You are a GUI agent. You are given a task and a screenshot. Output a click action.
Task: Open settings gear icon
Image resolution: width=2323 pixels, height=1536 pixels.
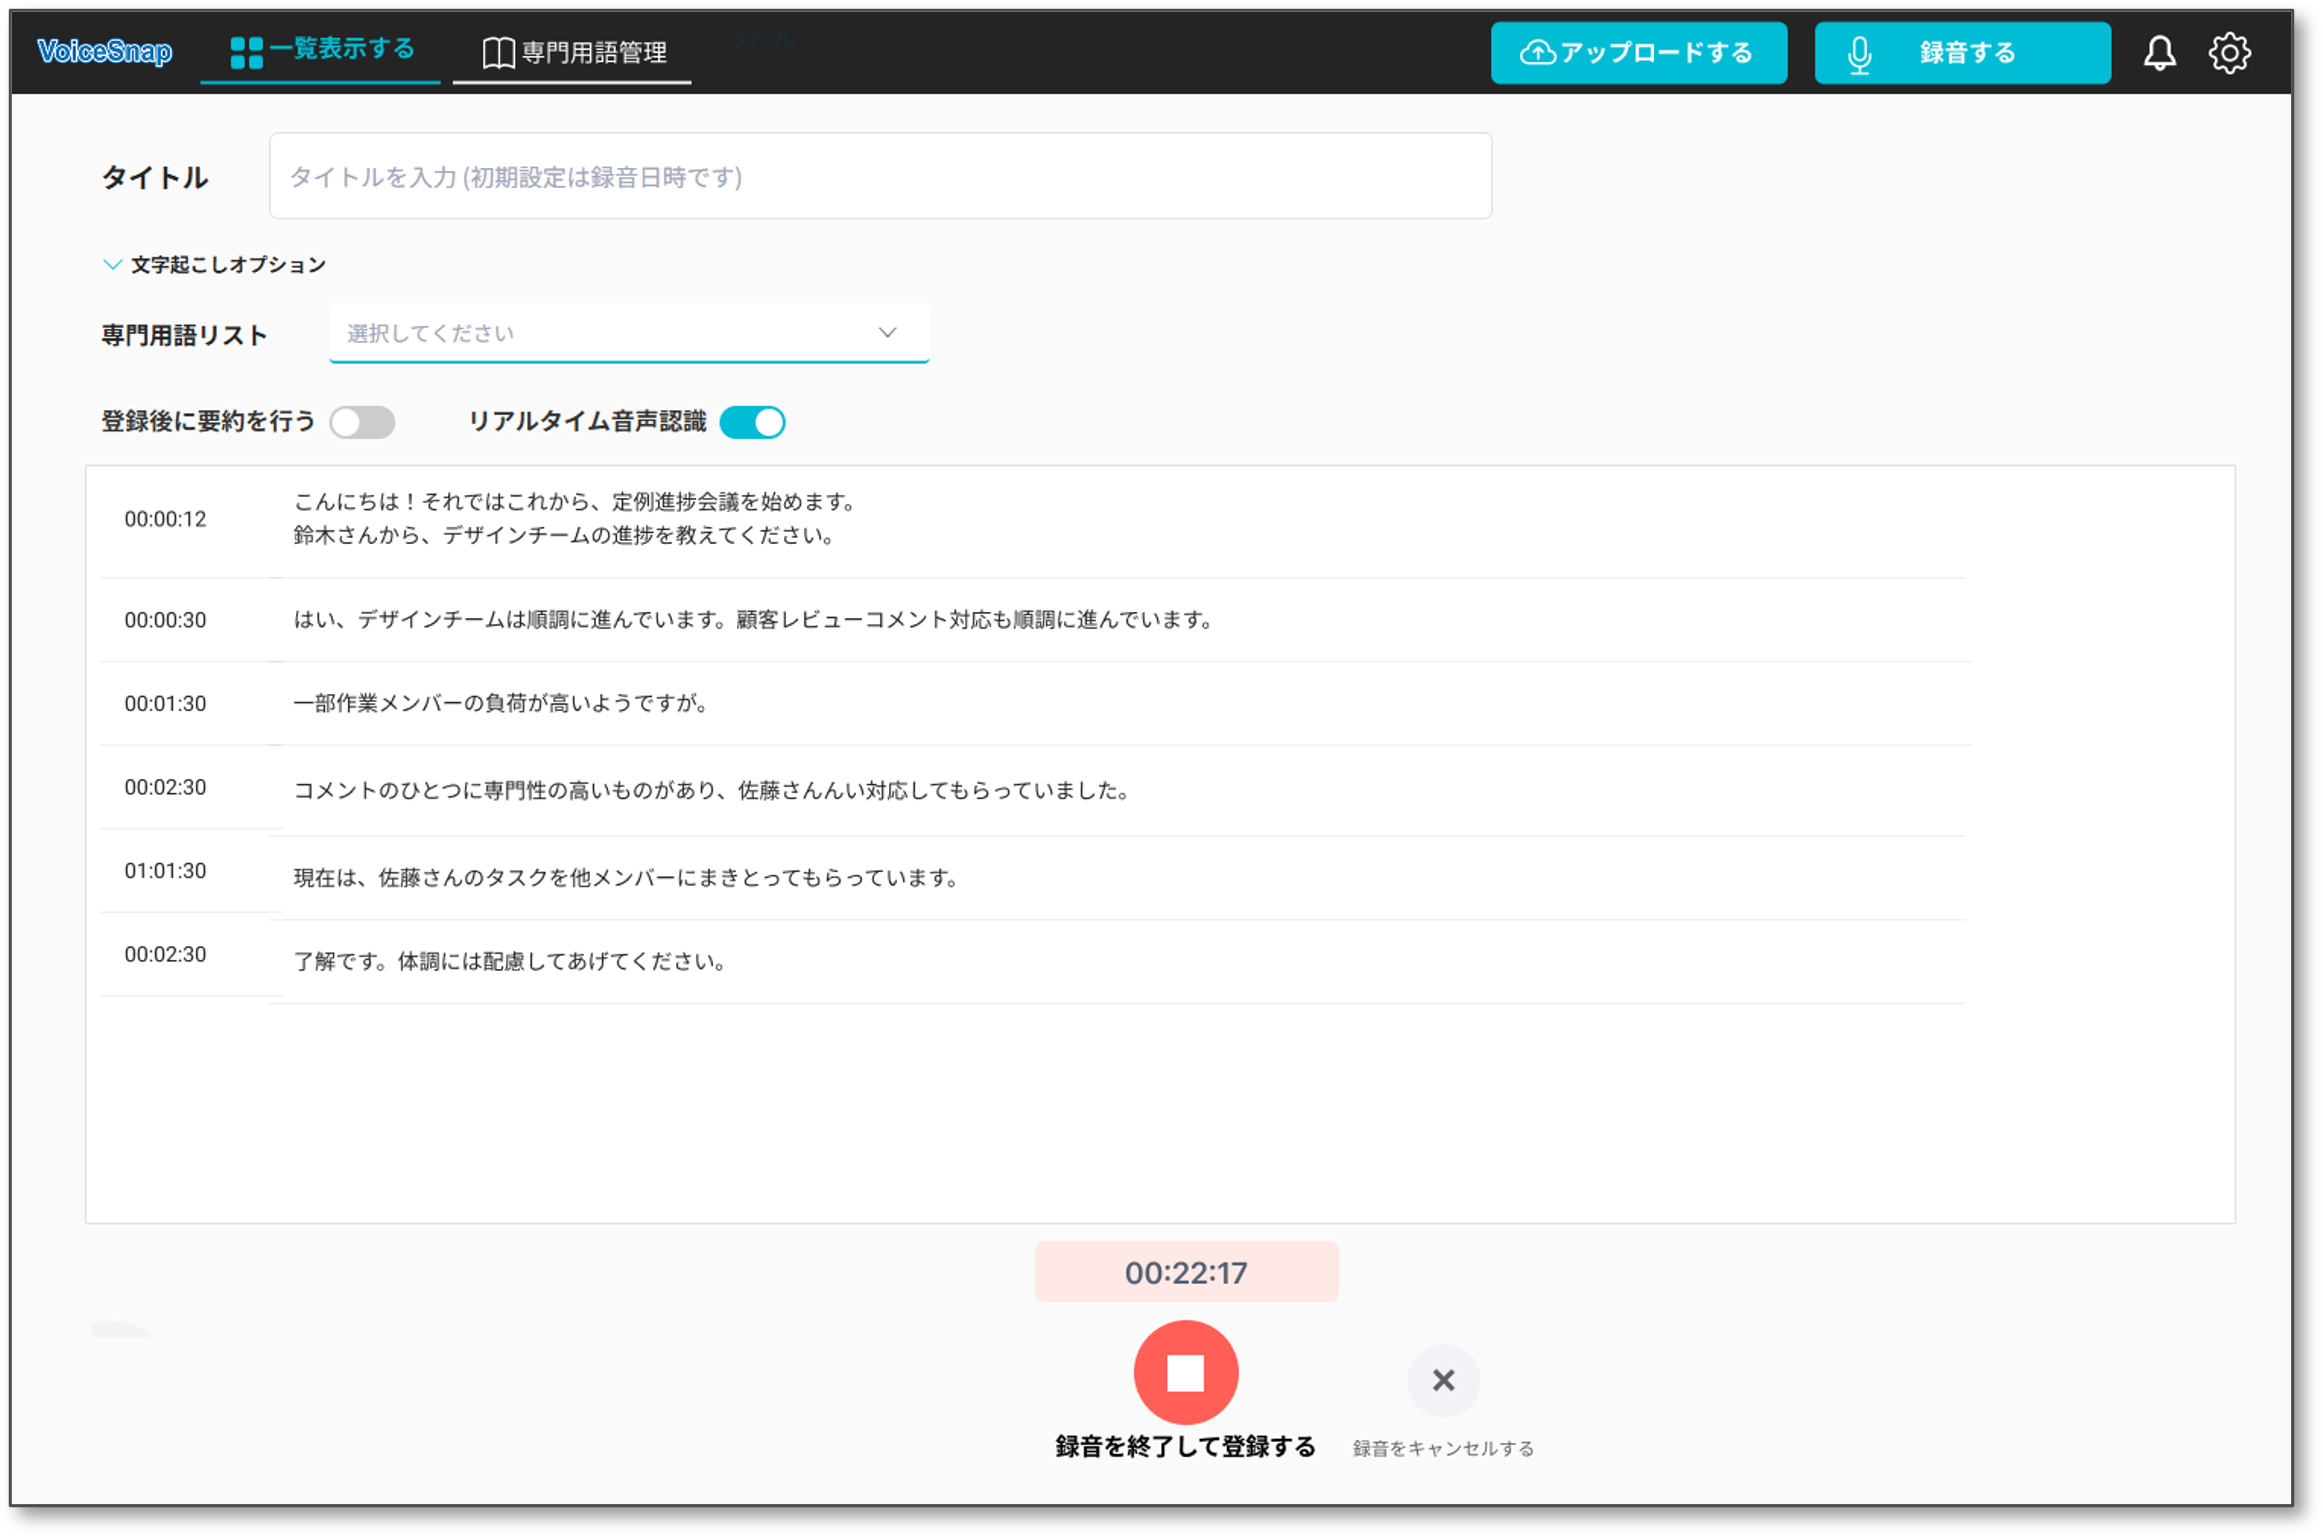(x=2229, y=53)
